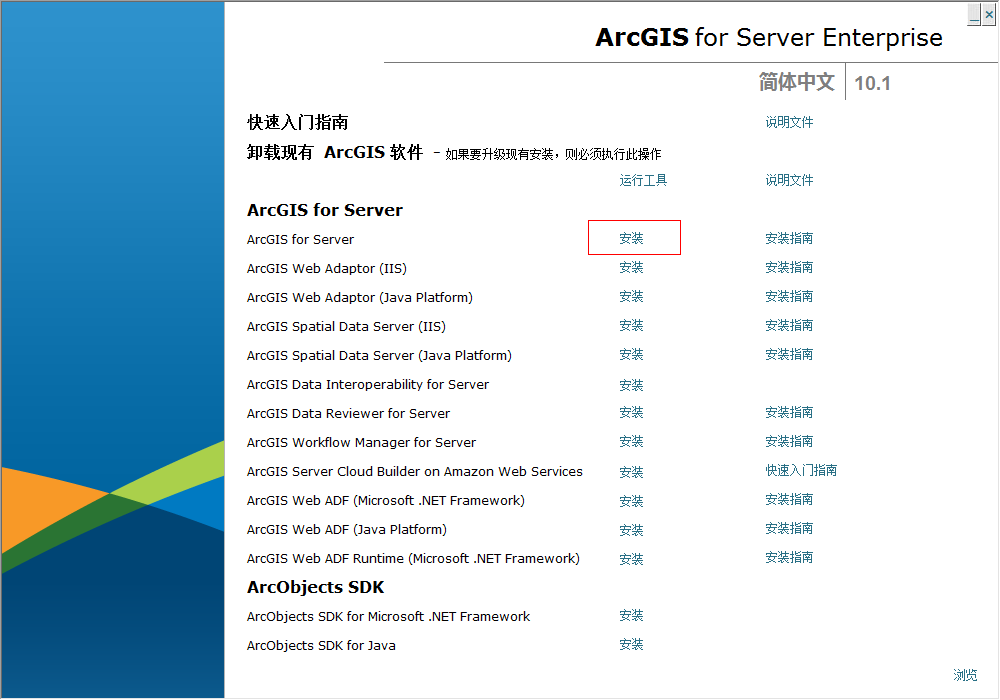1000x700 pixels.
Task: Install ArcGIS for Server via 安装 link
Action: 631,238
